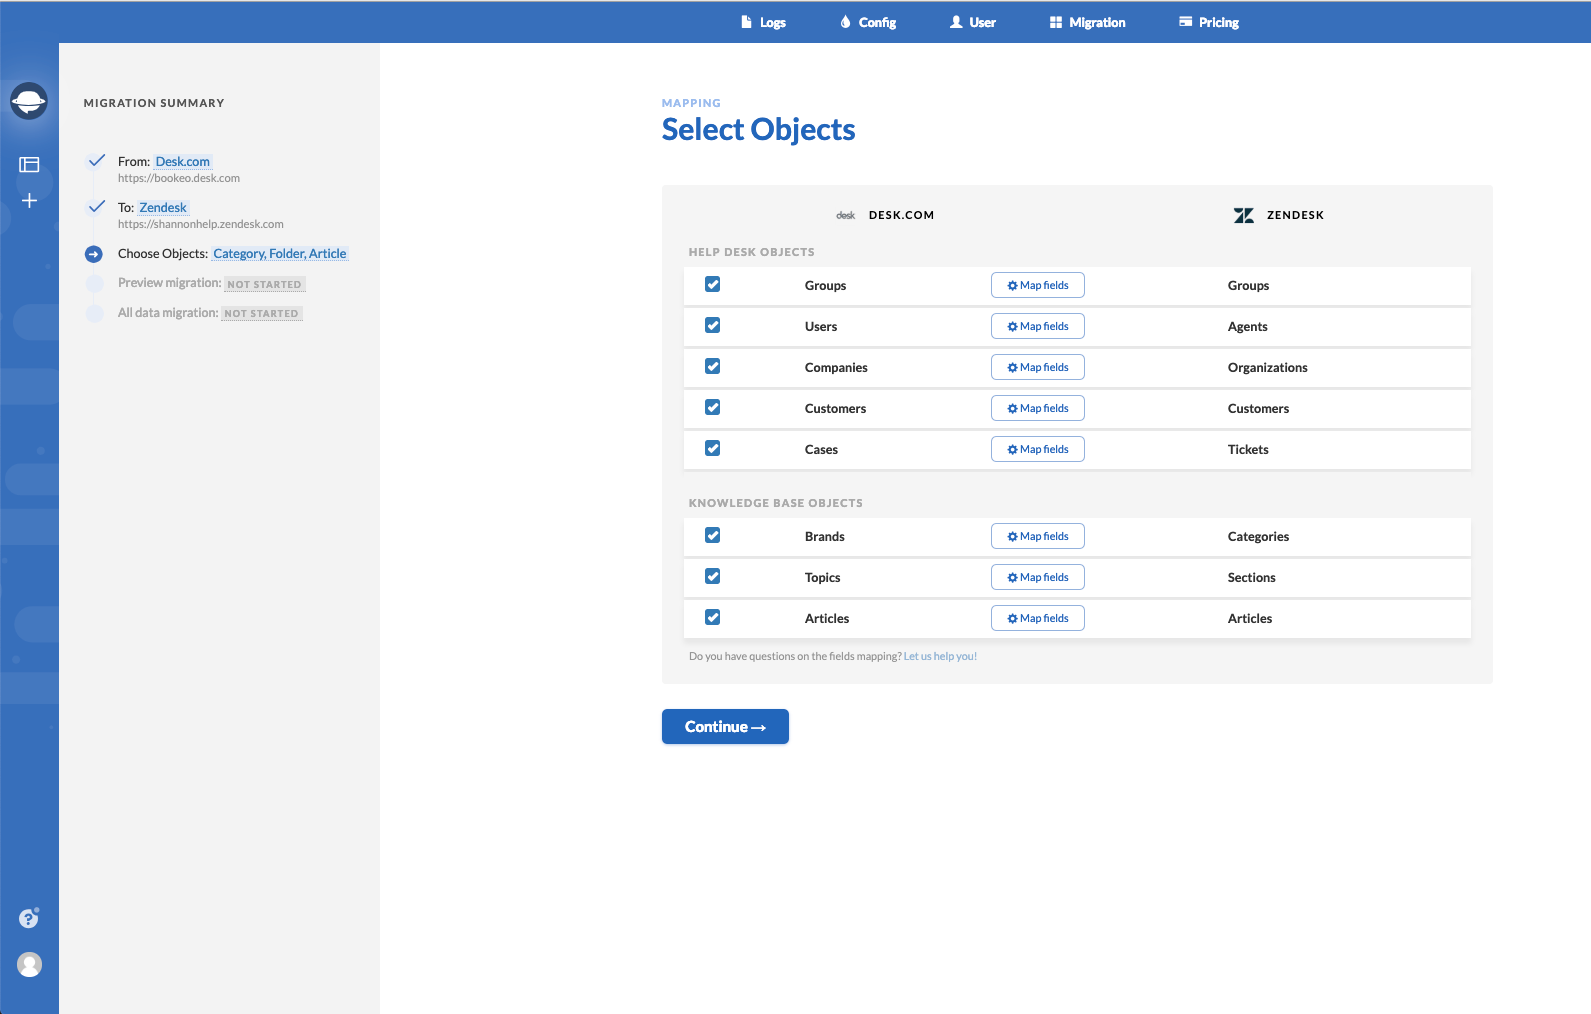Open the Category, Folder, Article link
The image size is (1591, 1014).
pos(280,254)
